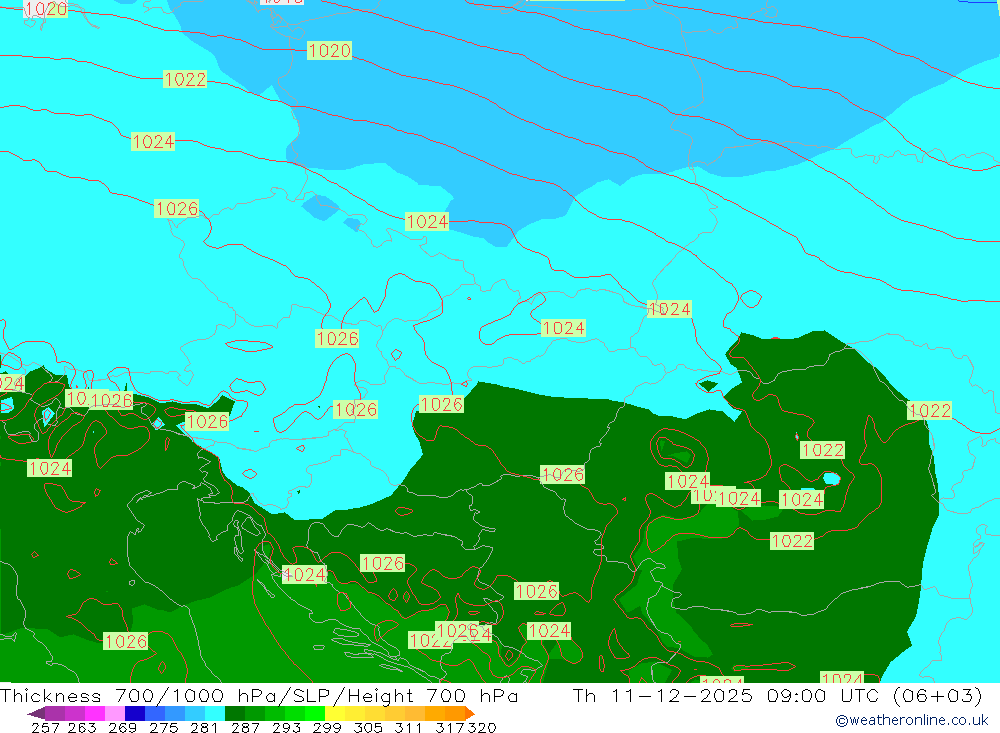This screenshot has width=1000, height=733.
Task: Click the legend value 320
Action: coord(482,728)
